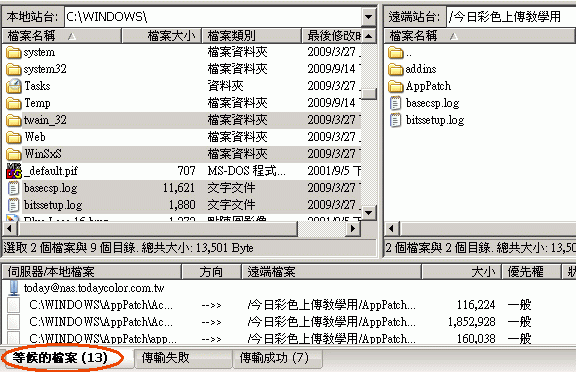Click the local list vertical scrollbar down arrow
The image size is (576, 372).
(369, 213)
